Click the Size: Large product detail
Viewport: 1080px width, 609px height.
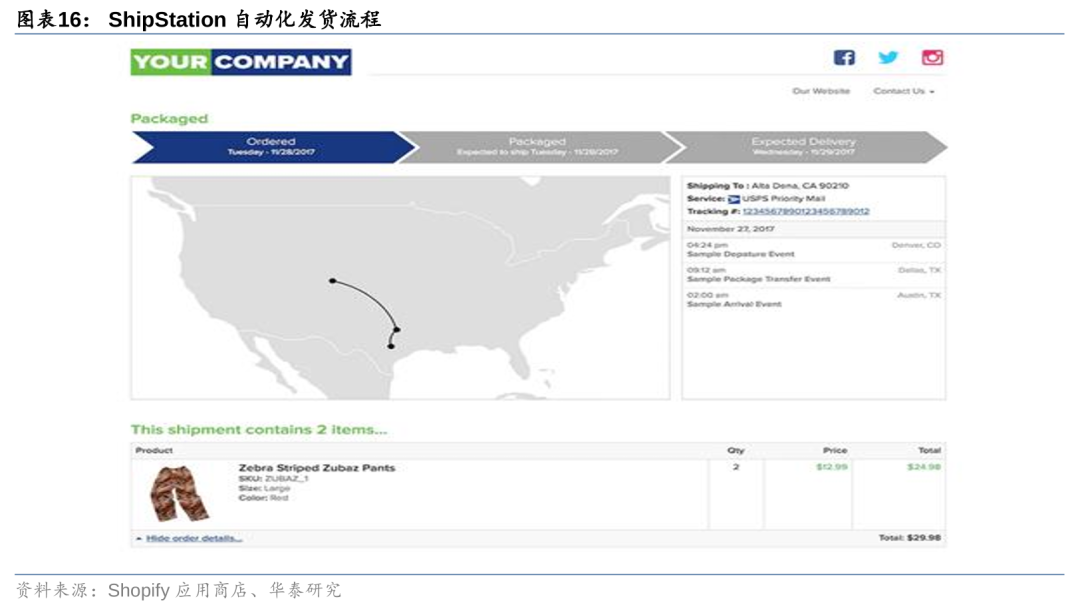264,488
